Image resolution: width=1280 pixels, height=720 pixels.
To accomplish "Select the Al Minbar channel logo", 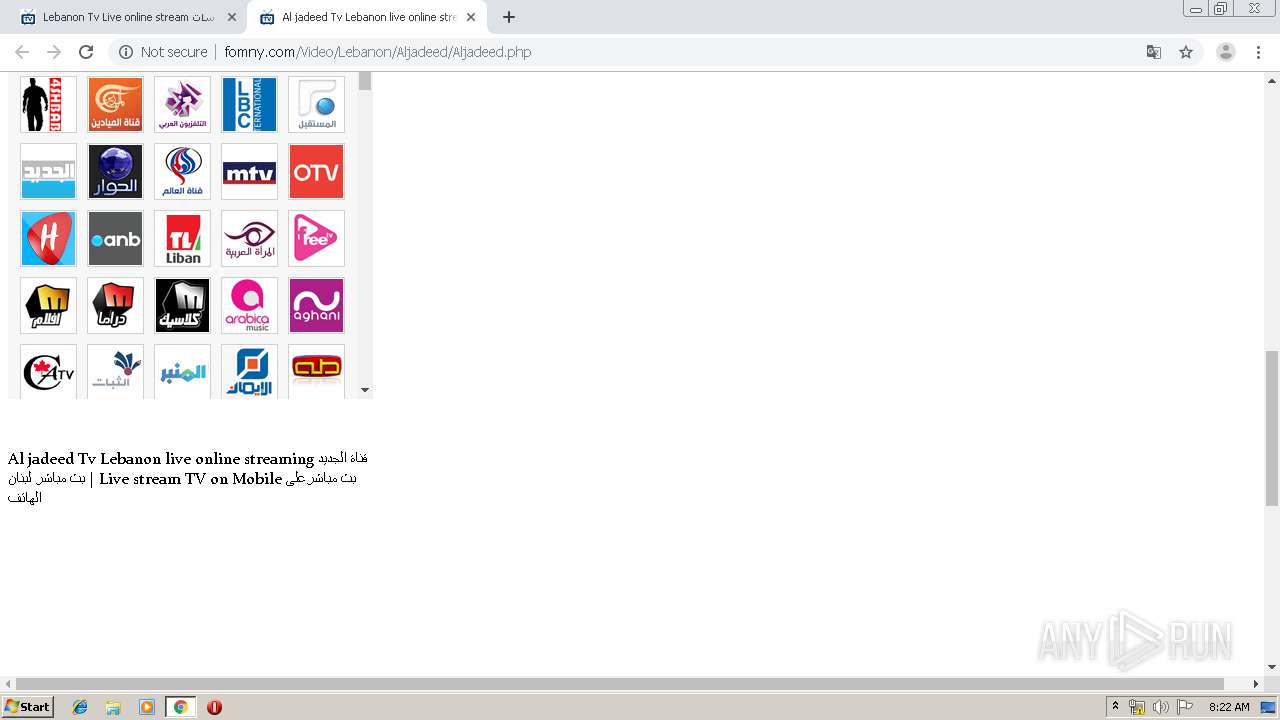I will coord(182,371).
